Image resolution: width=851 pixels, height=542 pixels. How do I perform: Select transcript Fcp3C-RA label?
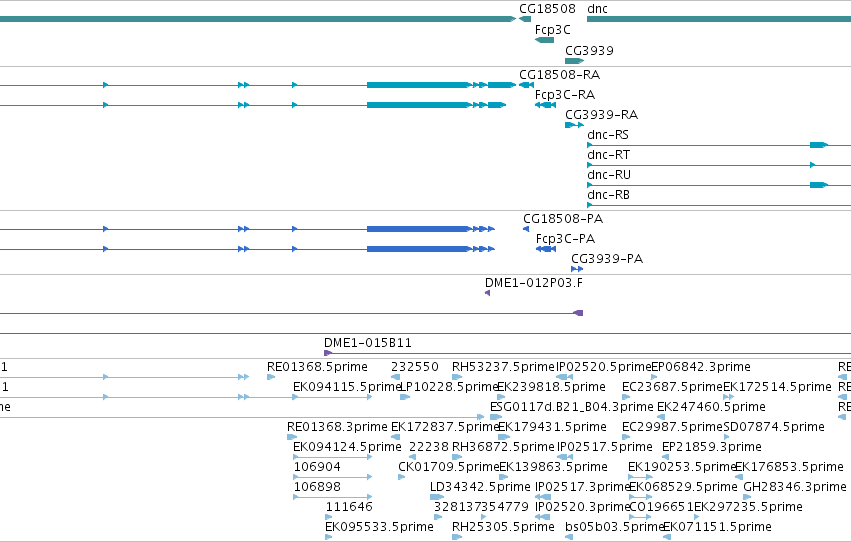point(564,95)
